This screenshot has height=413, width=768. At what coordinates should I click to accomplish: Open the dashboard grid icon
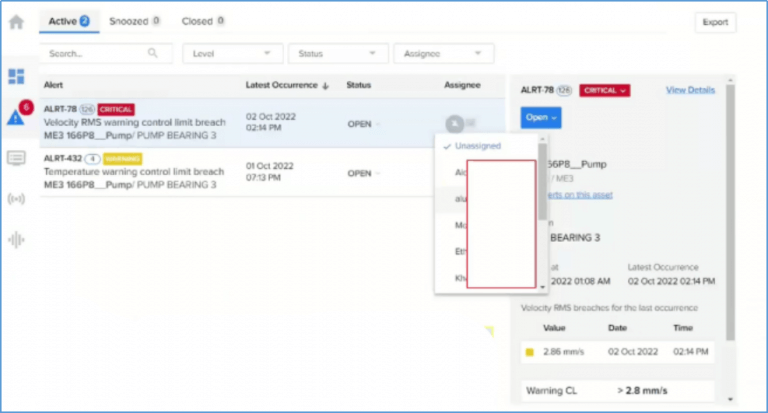click(16, 76)
